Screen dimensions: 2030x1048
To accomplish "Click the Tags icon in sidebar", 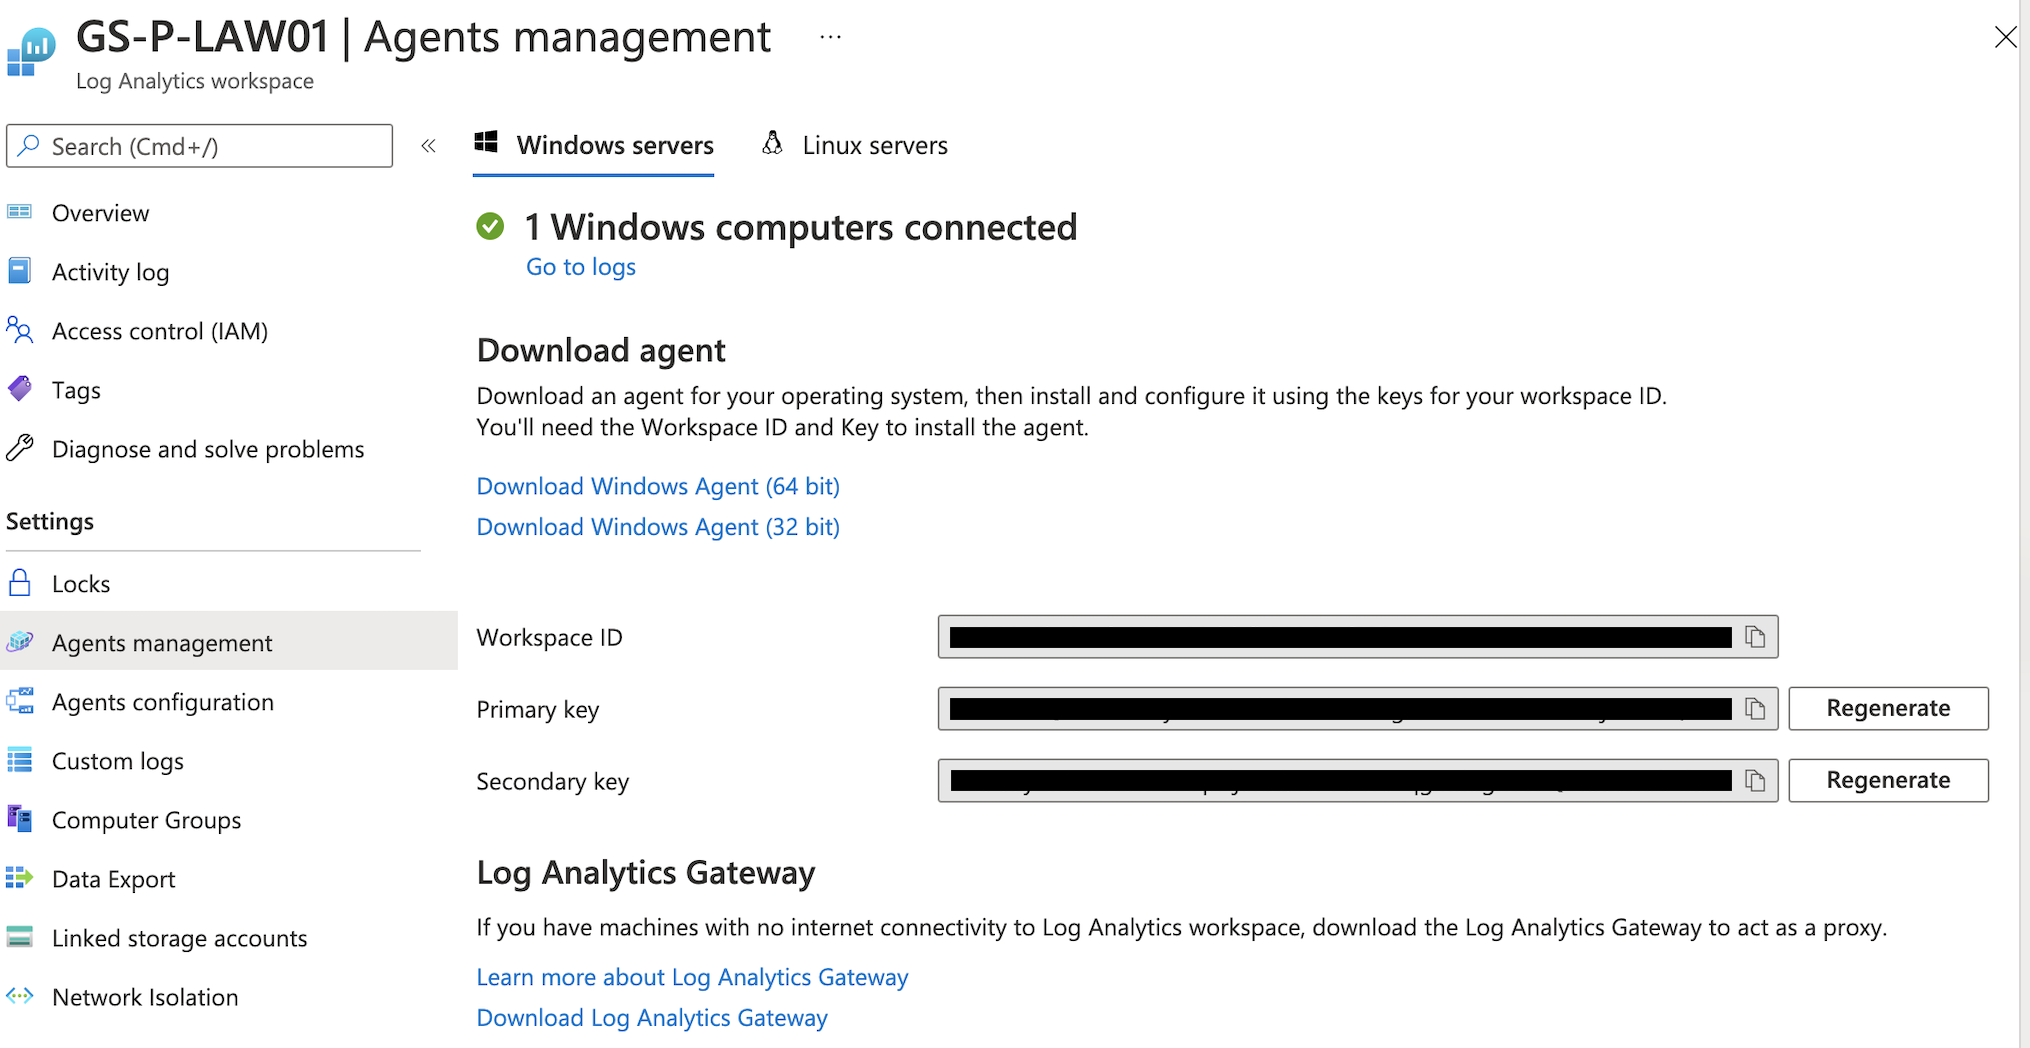I will (x=20, y=389).
